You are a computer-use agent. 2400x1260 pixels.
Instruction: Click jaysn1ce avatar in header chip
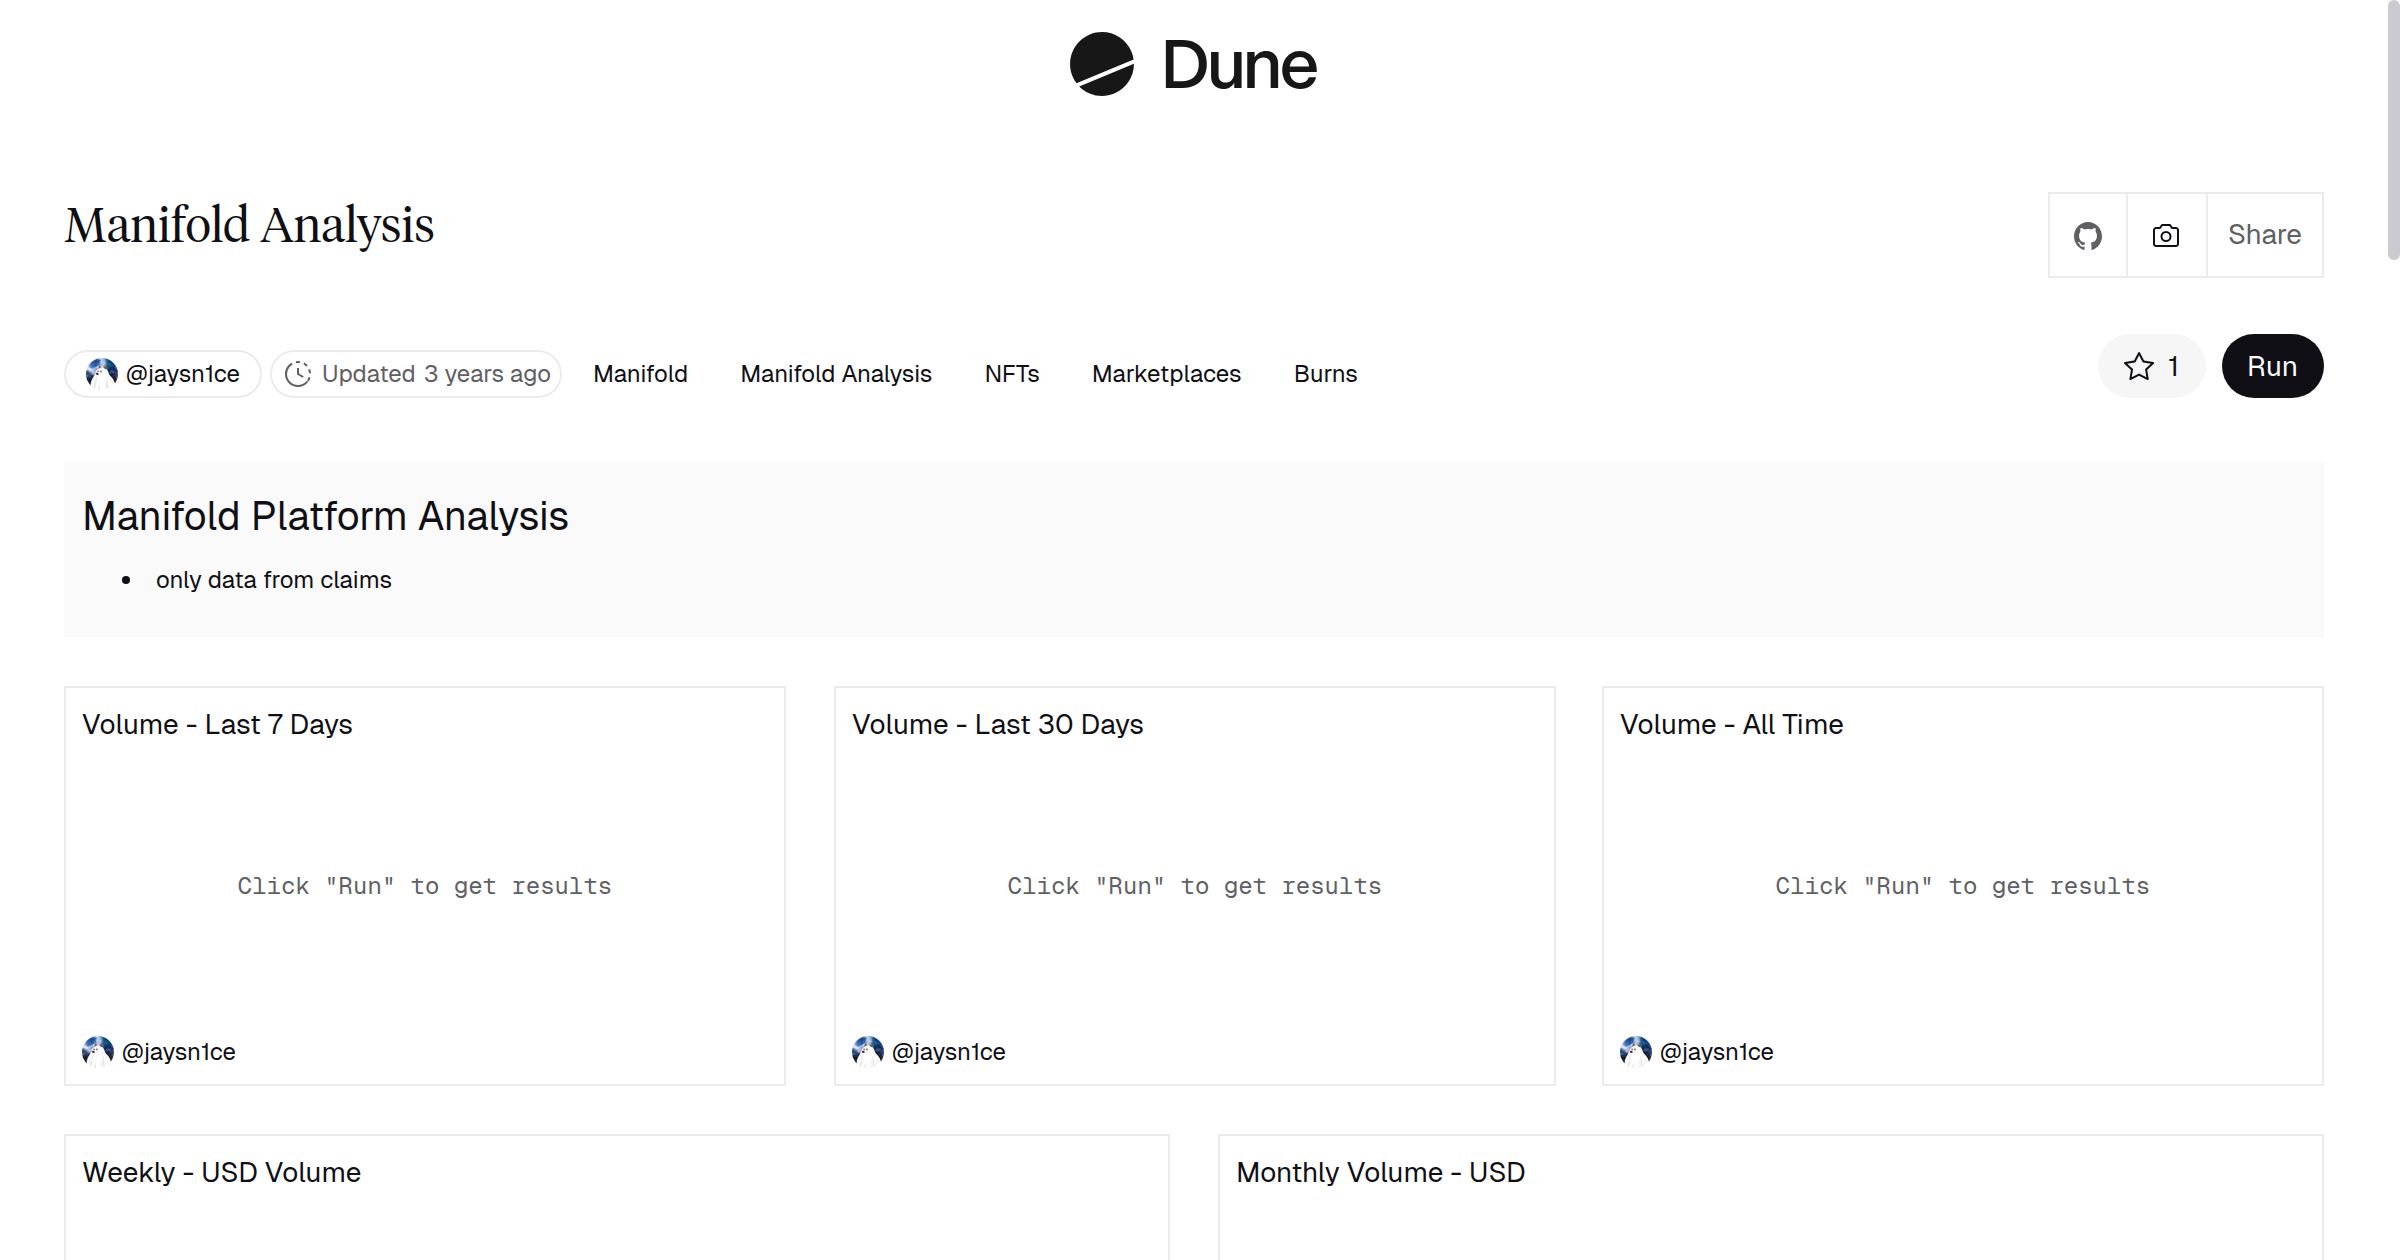point(101,374)
